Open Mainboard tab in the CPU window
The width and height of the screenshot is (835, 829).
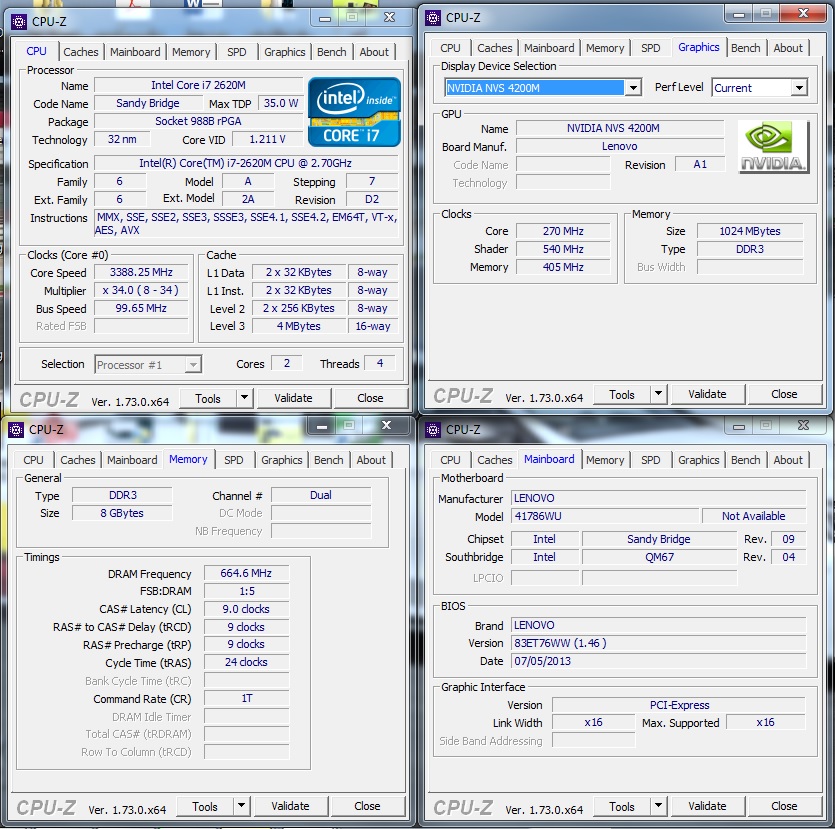[x=135, y=52]
